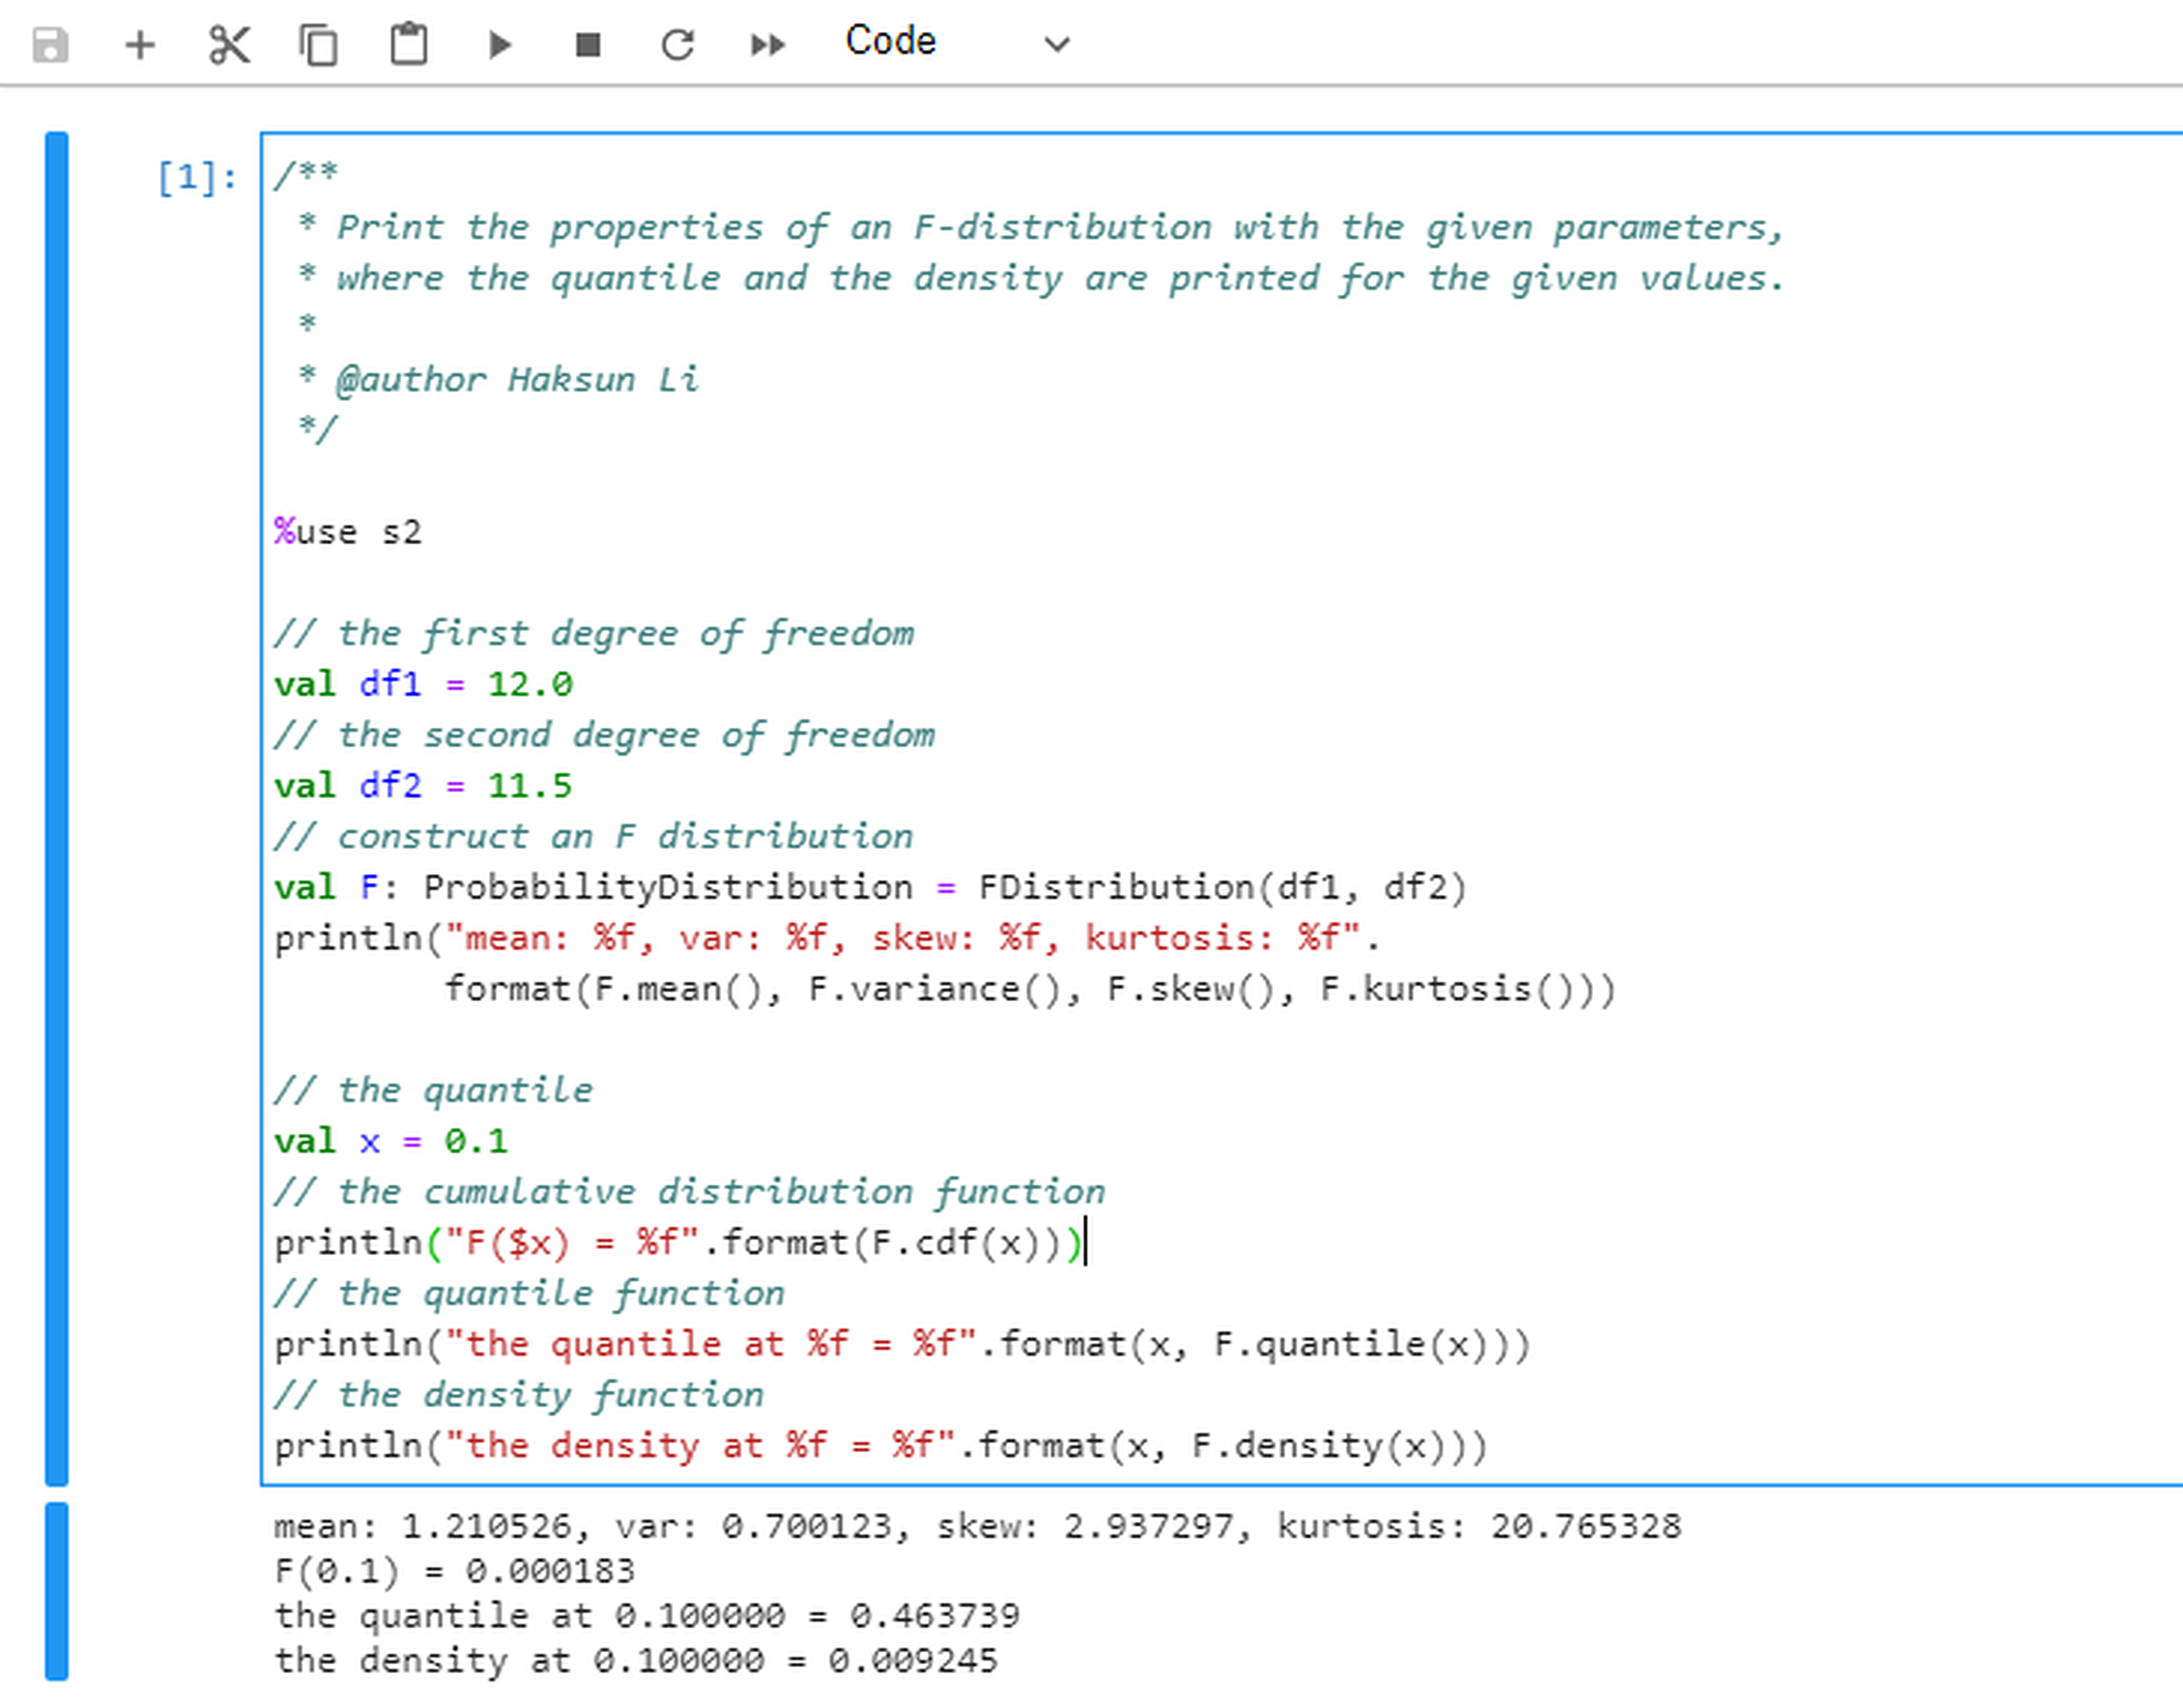Click the [1]: execution prompt label

click(x=197, y=178)
